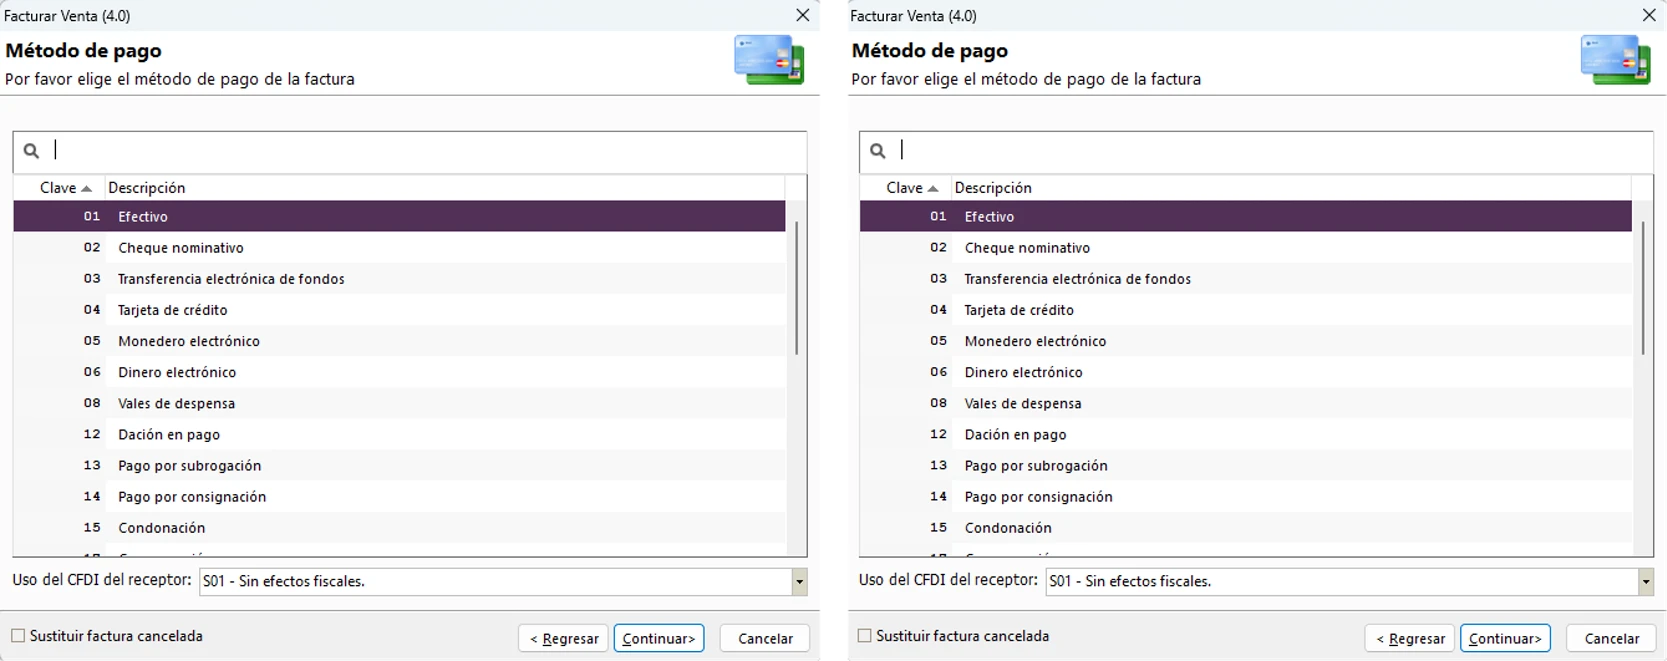Click the credit card icon in left window

[x=769, y=60]
